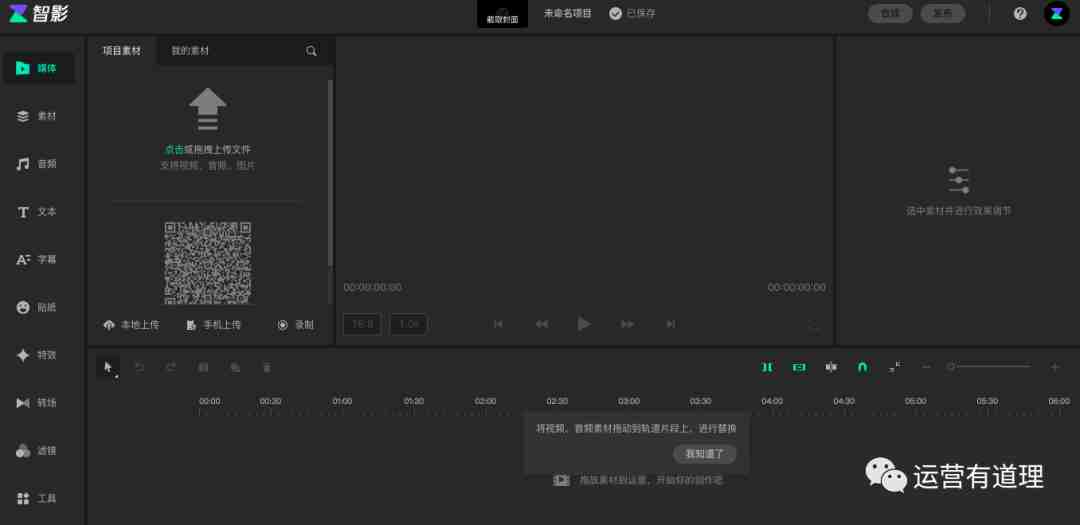This screenshot has width=1080, height=525.
Task: Expand the pointer tool selector
Action: coord(108,367)
